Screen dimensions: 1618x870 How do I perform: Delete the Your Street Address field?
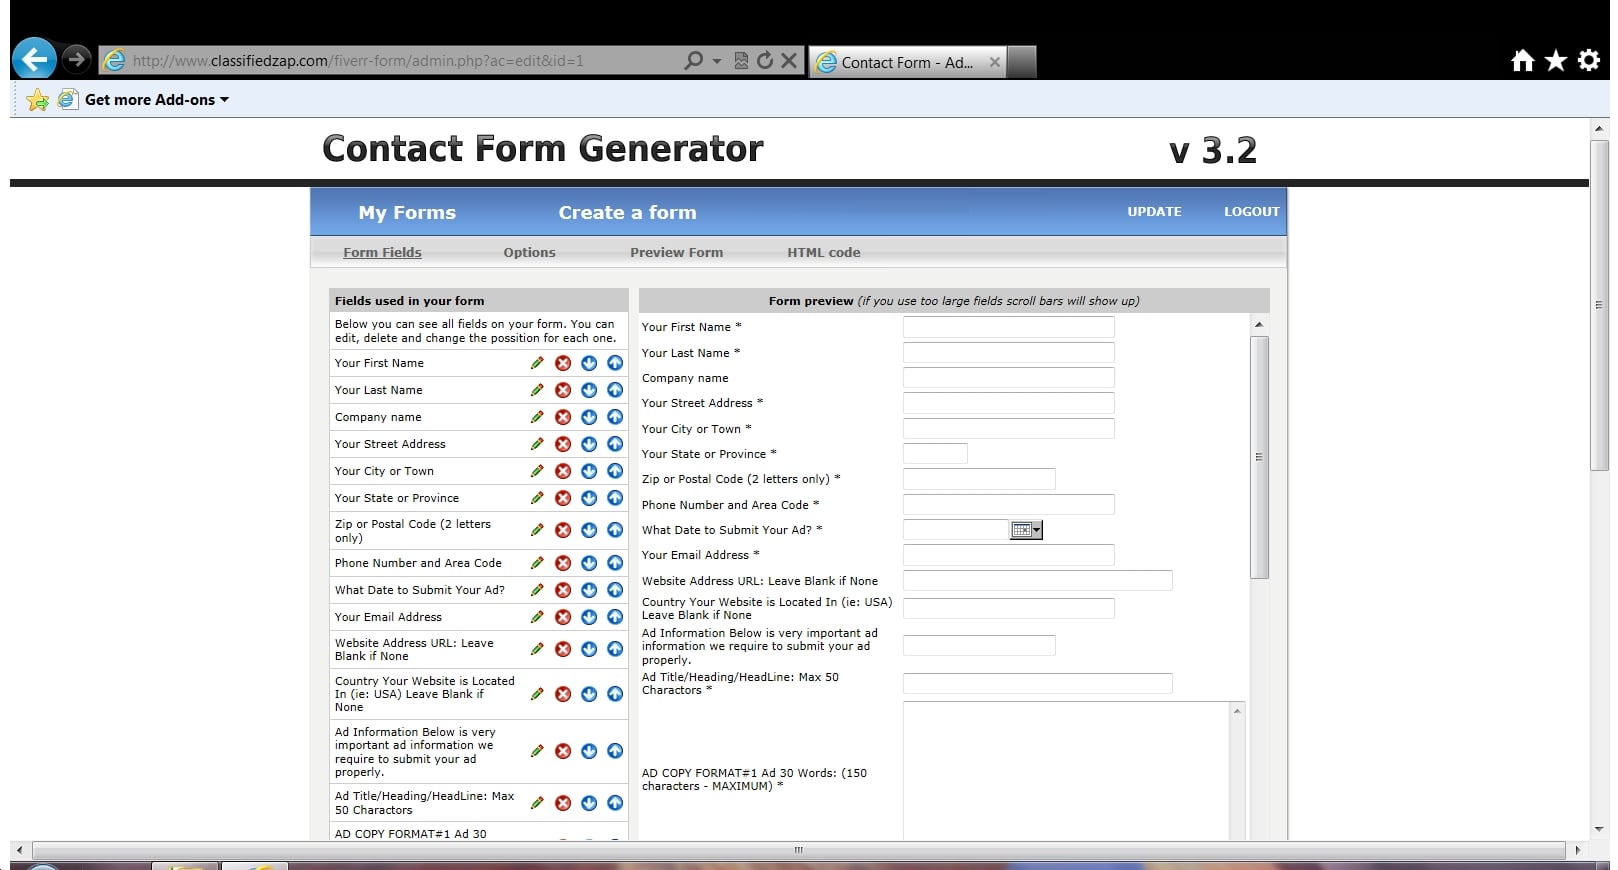coord(563,444)
